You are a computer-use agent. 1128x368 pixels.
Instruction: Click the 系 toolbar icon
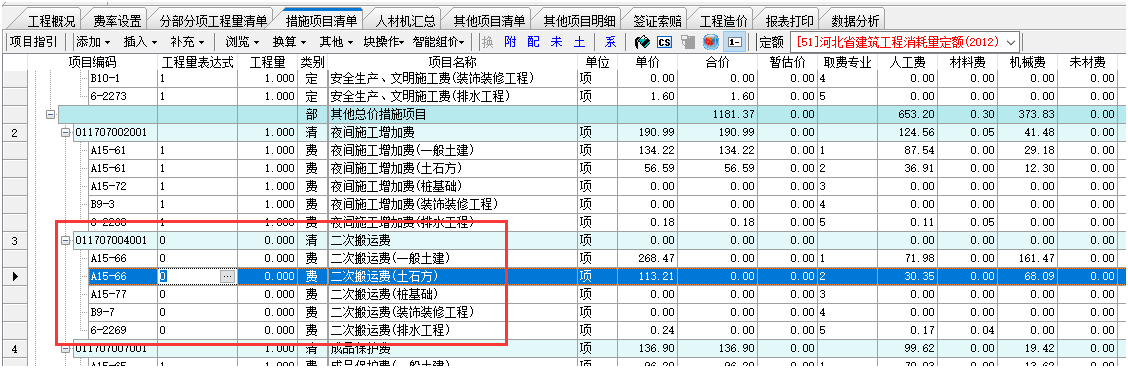pyautogui.click(x=610, y=42)
